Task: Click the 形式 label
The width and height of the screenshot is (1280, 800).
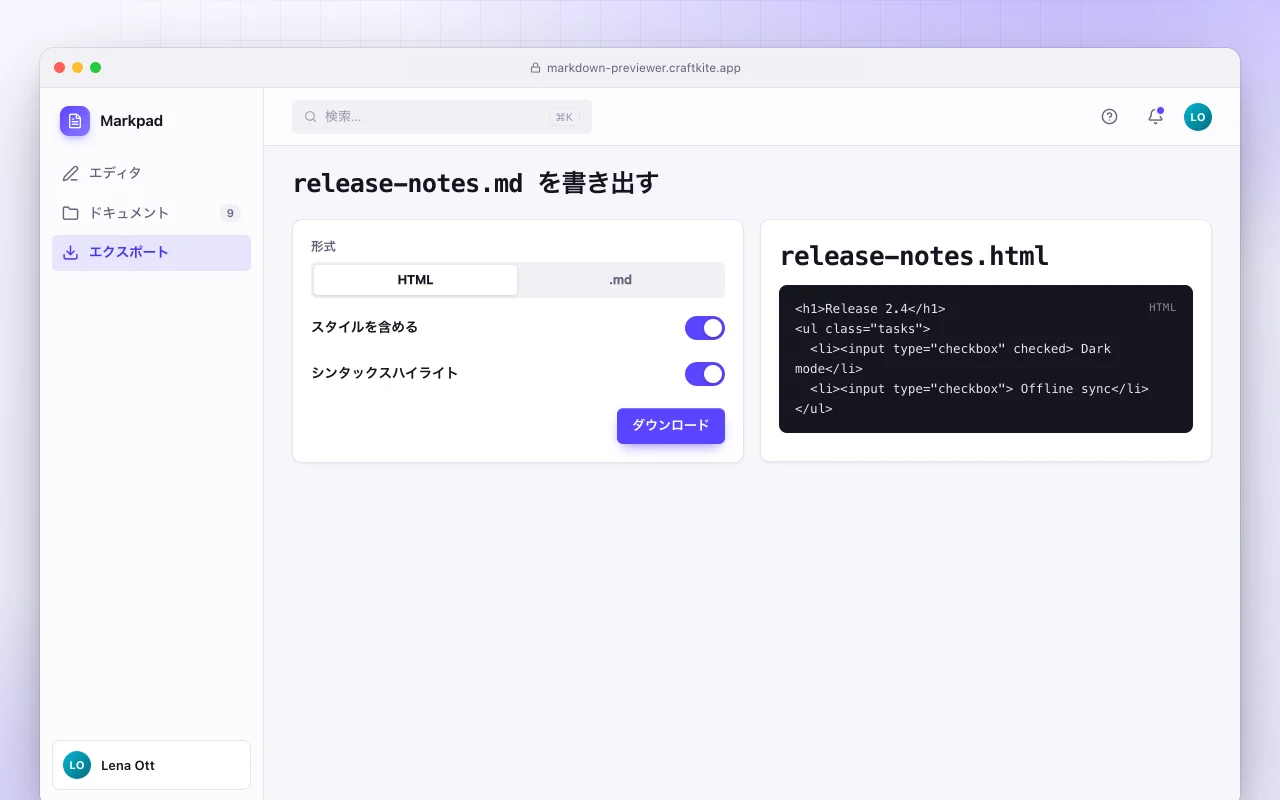Action: click(323, 246)
